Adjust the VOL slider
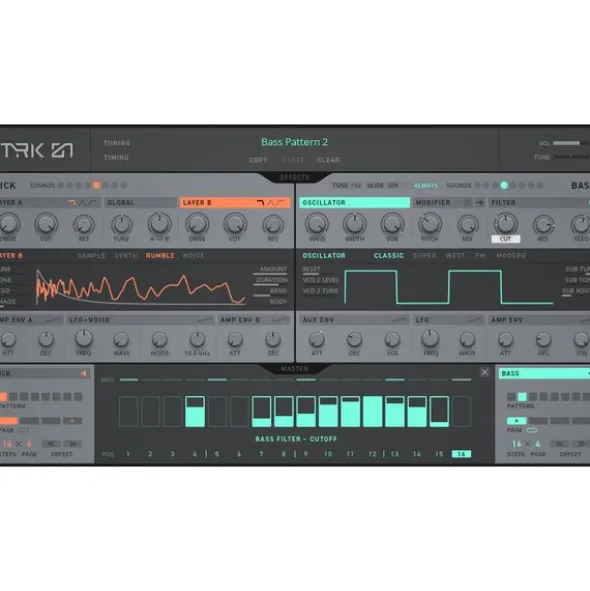The image size is (590, 591). click(571, 143)
